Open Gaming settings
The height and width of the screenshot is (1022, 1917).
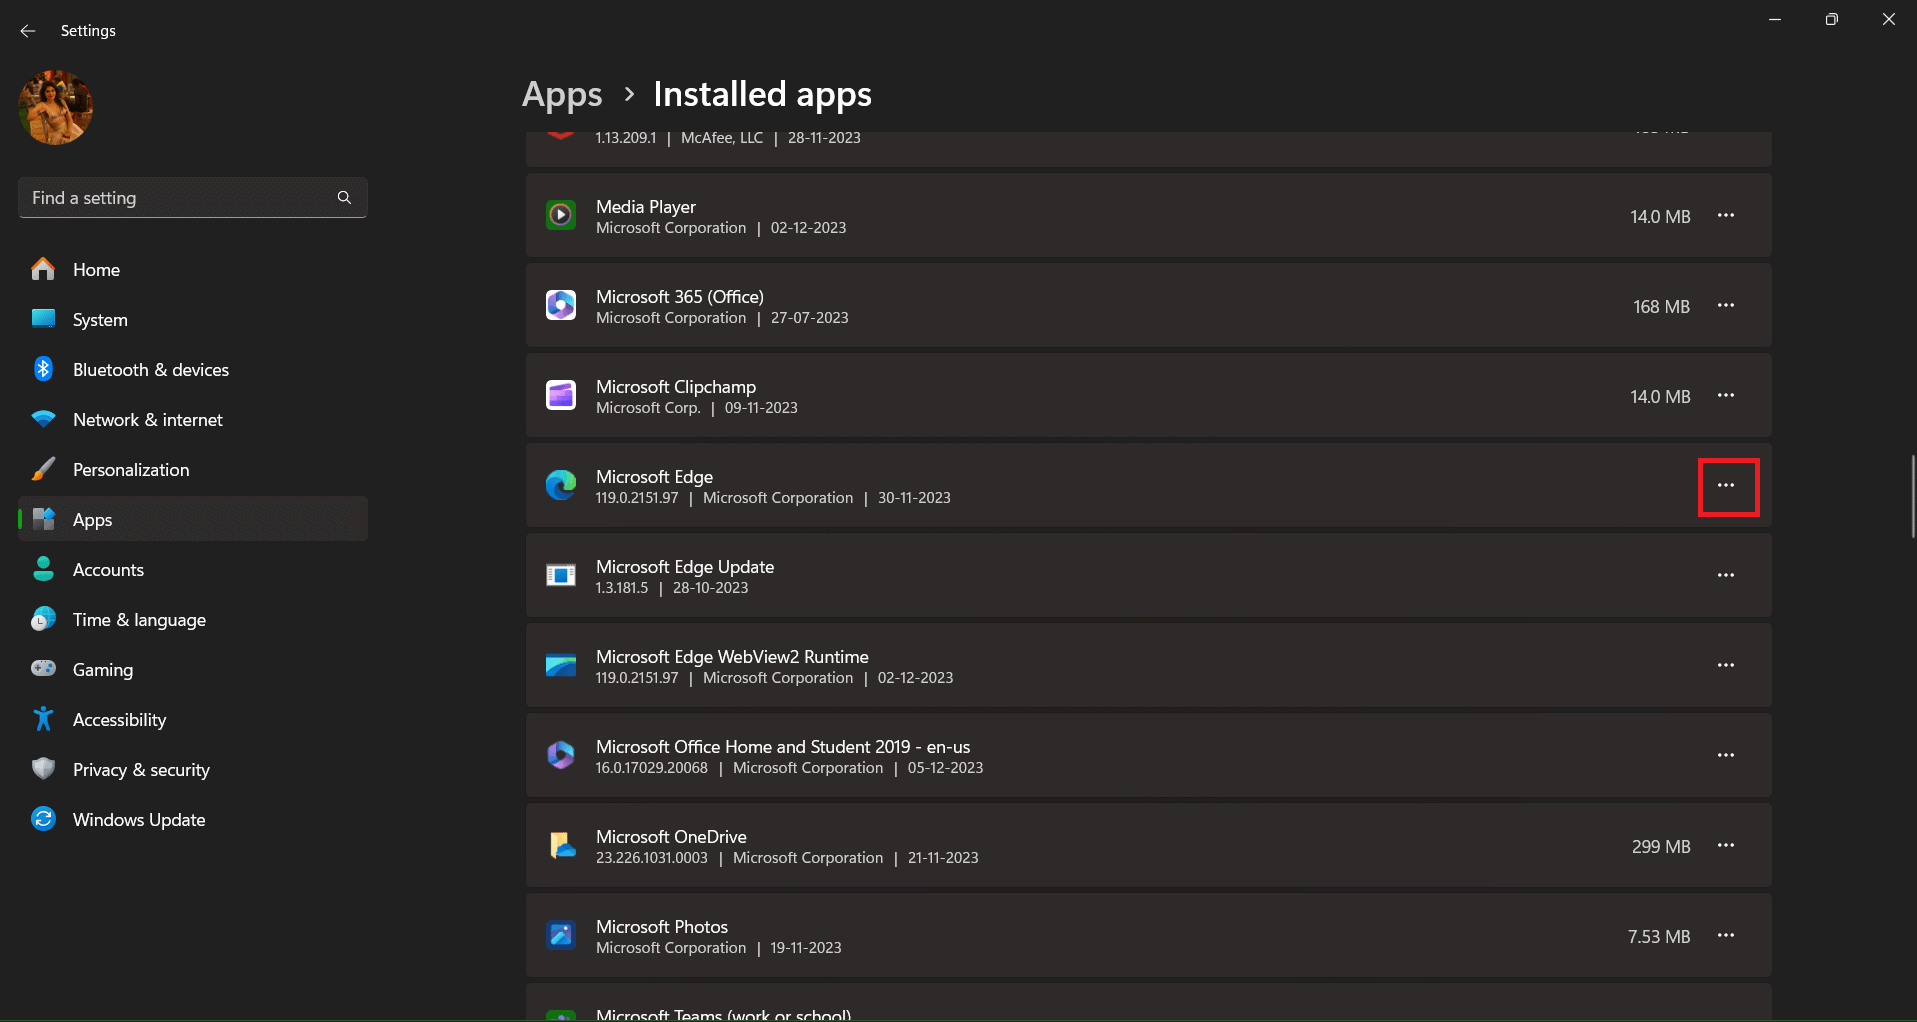[x=193, y=670]
